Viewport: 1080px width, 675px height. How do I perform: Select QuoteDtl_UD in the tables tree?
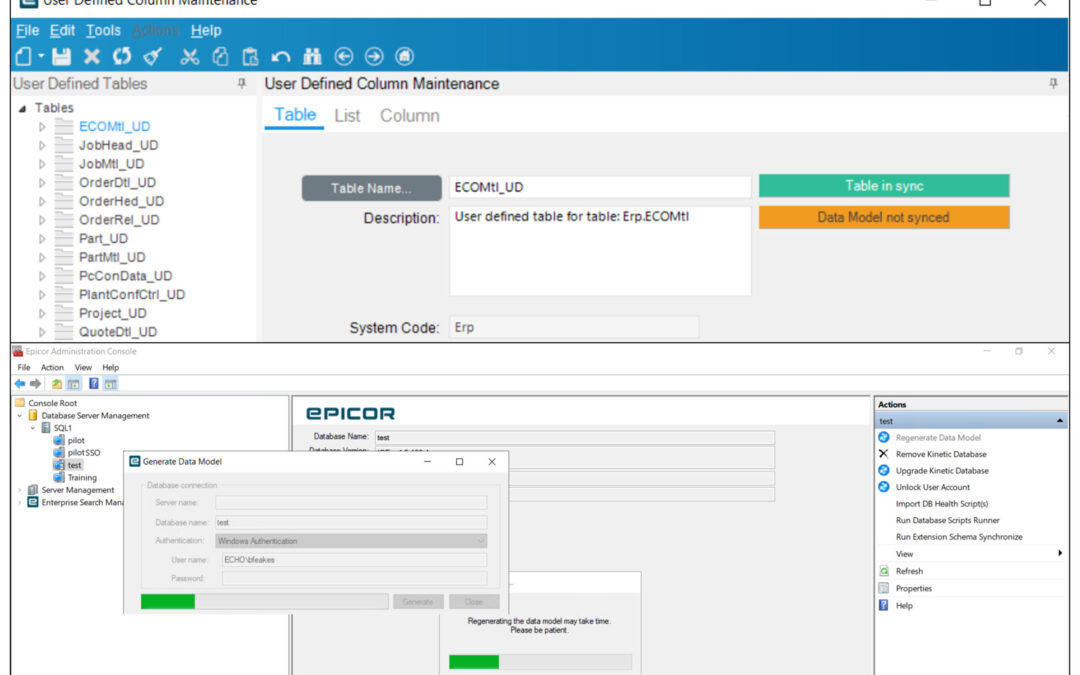[x=118, y=331]
